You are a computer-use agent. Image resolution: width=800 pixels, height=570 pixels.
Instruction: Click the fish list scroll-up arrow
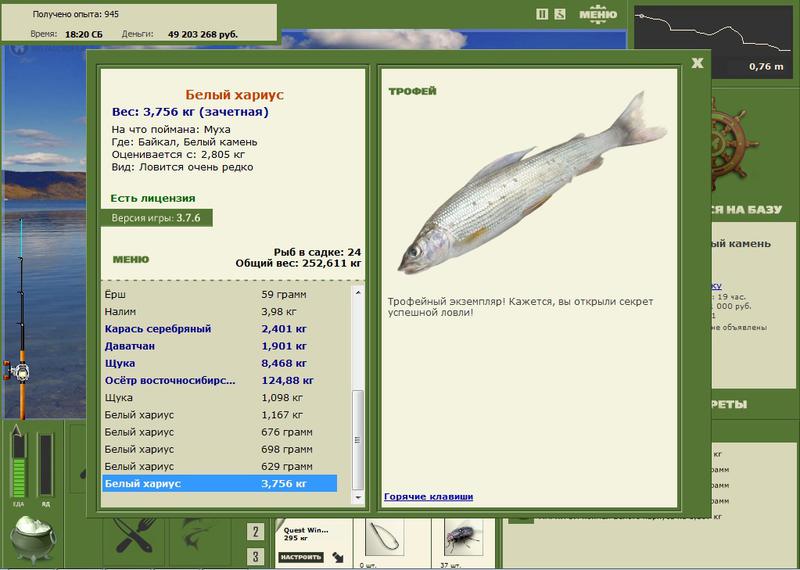358,292
